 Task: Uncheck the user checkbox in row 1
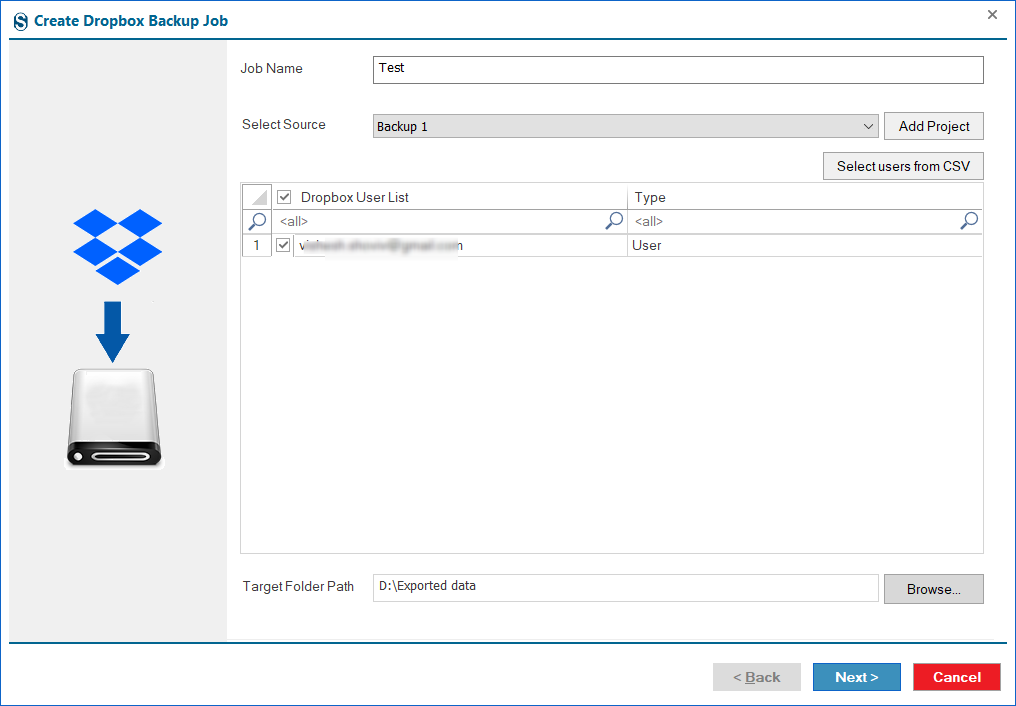283,245
